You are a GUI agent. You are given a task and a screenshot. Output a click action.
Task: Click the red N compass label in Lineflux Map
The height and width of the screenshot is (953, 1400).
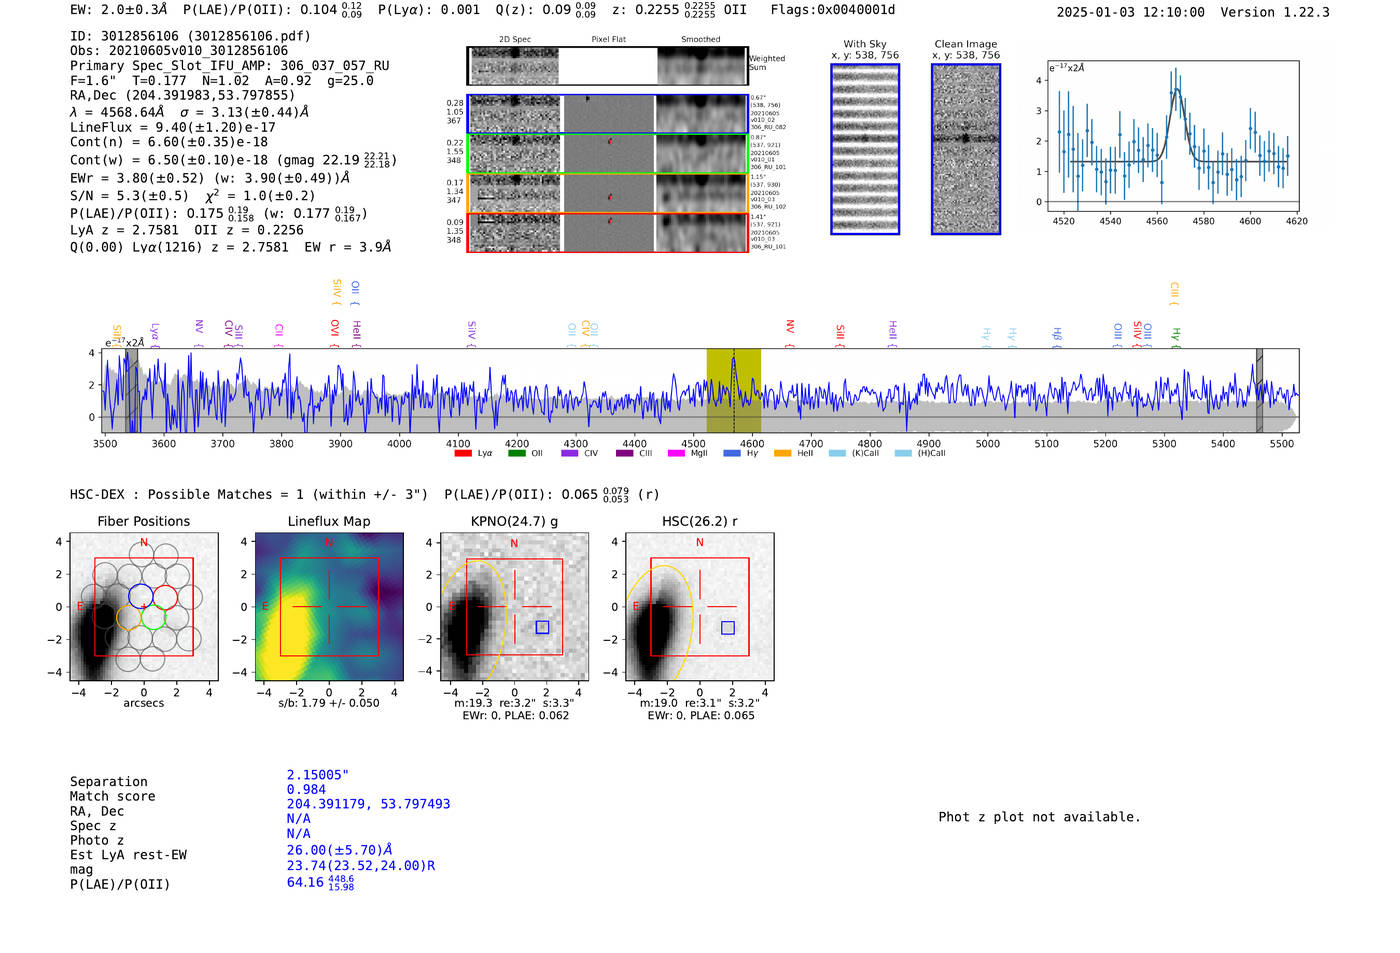[329, 543]
